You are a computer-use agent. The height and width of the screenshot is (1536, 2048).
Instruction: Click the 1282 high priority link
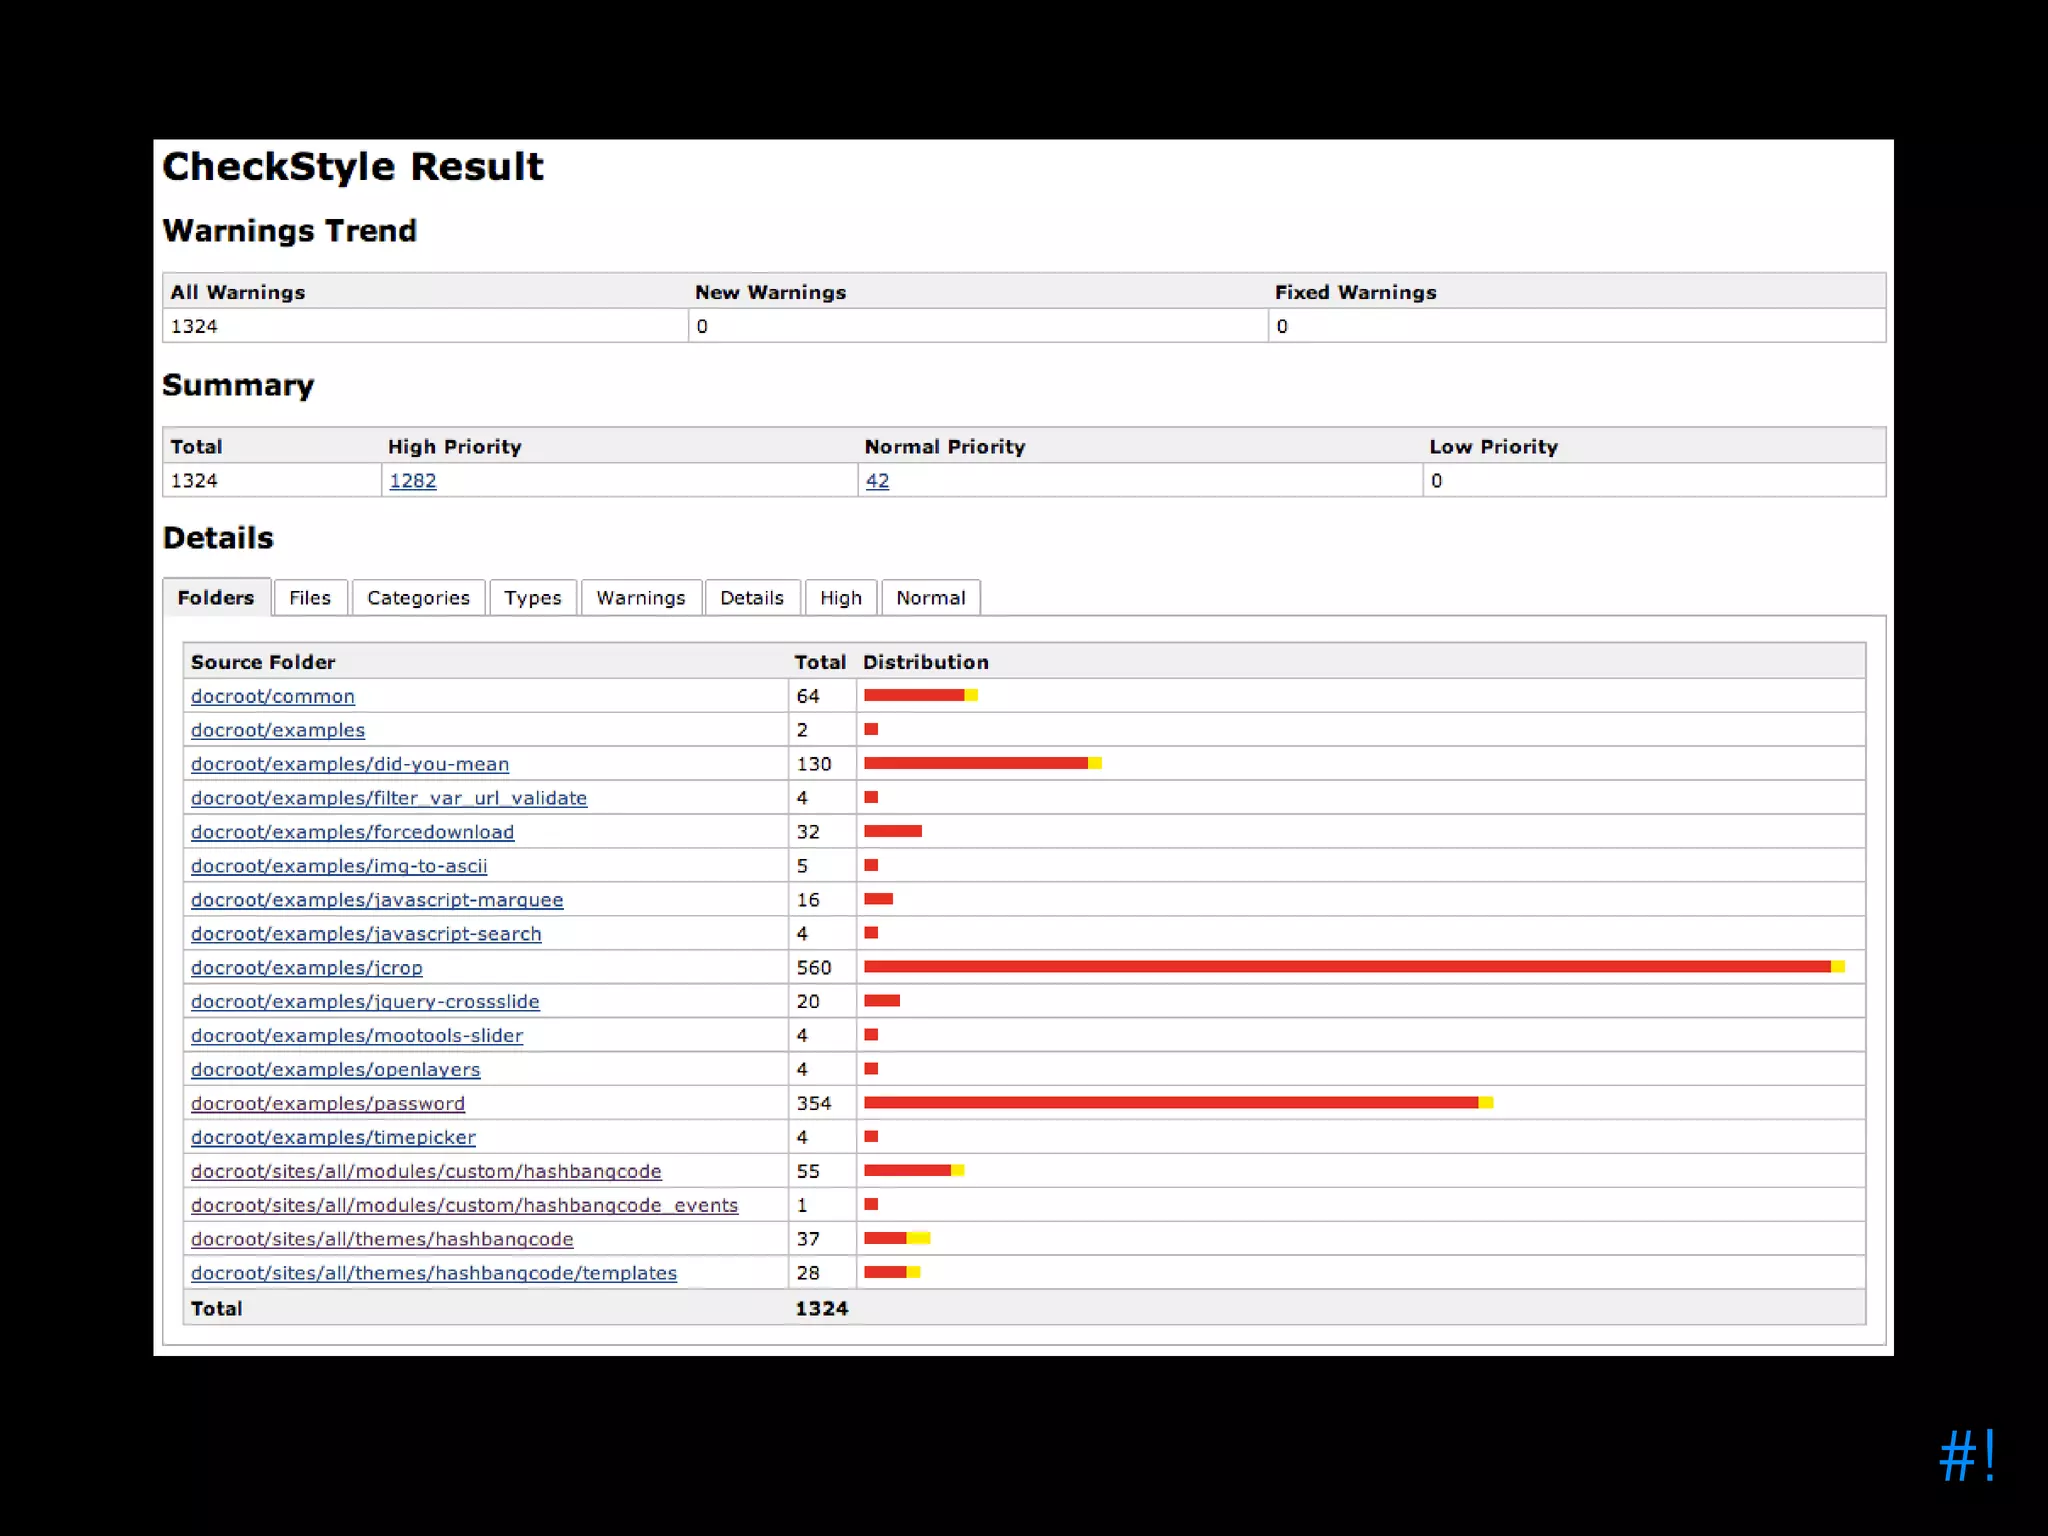click(412, 481)
